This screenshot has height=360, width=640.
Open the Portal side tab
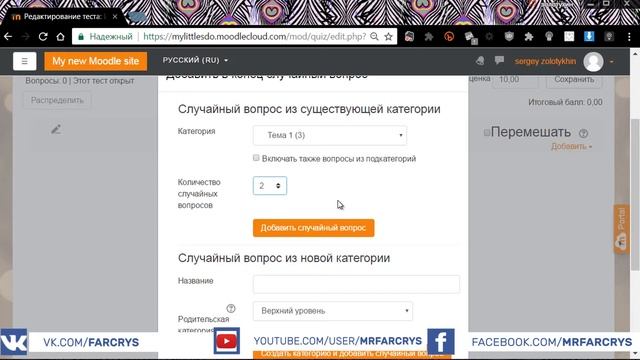[621, 229]
